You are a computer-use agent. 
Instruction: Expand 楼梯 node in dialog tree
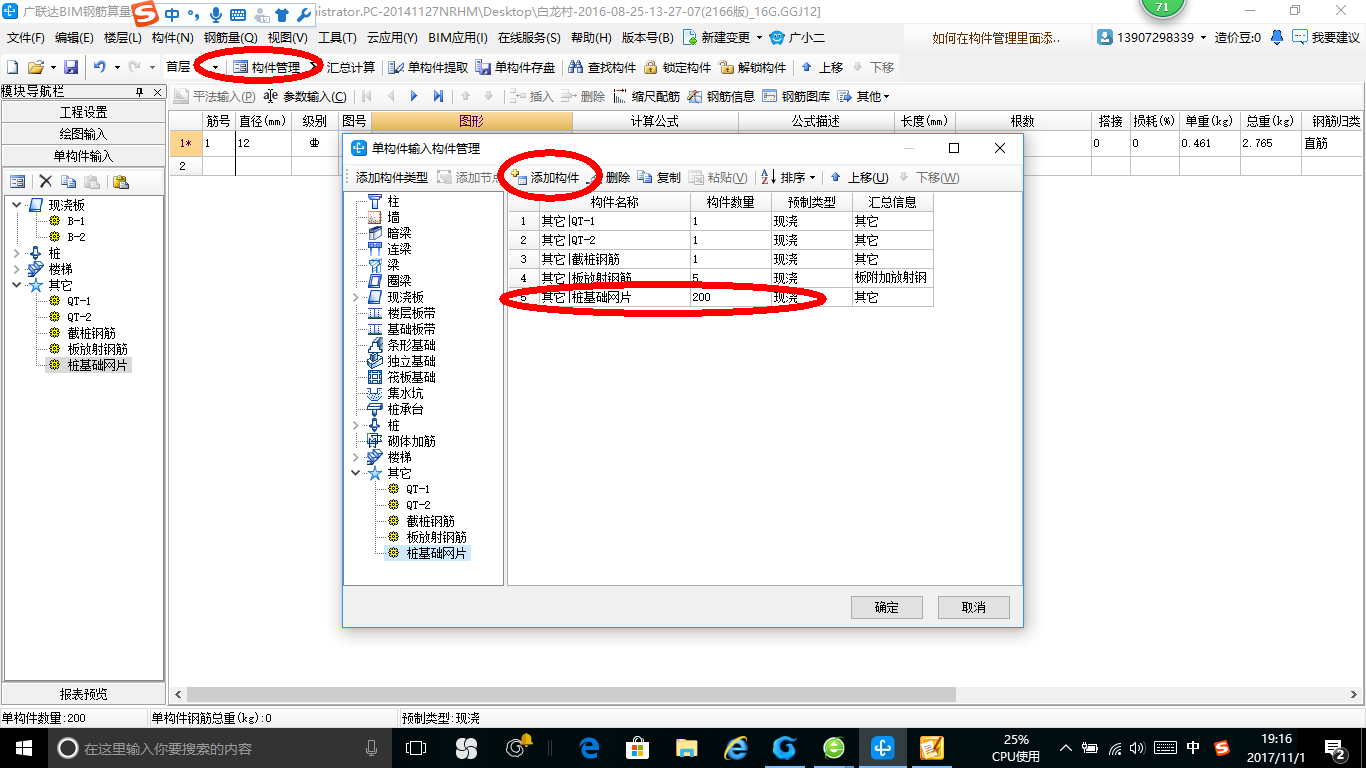356,457
